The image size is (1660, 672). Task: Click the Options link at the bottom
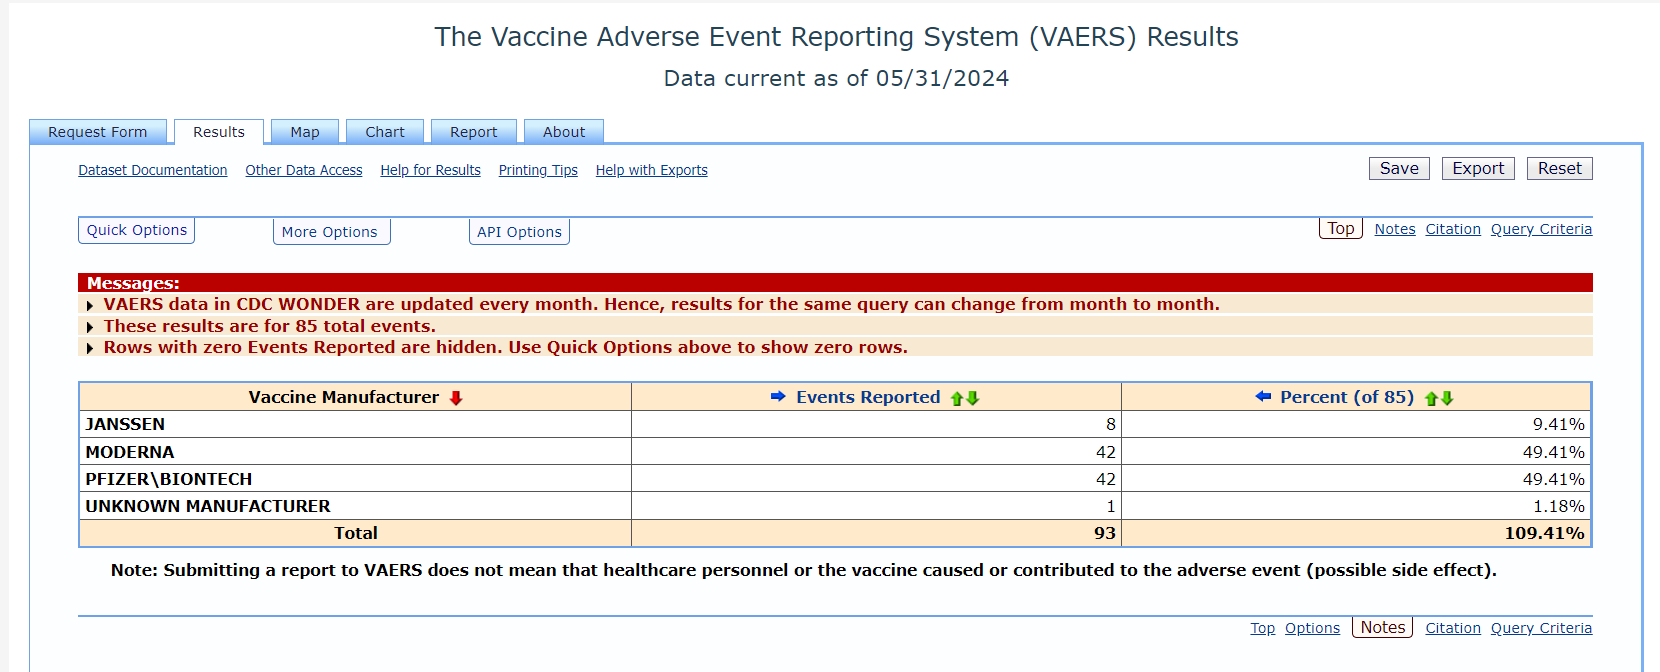[1312, 628]
